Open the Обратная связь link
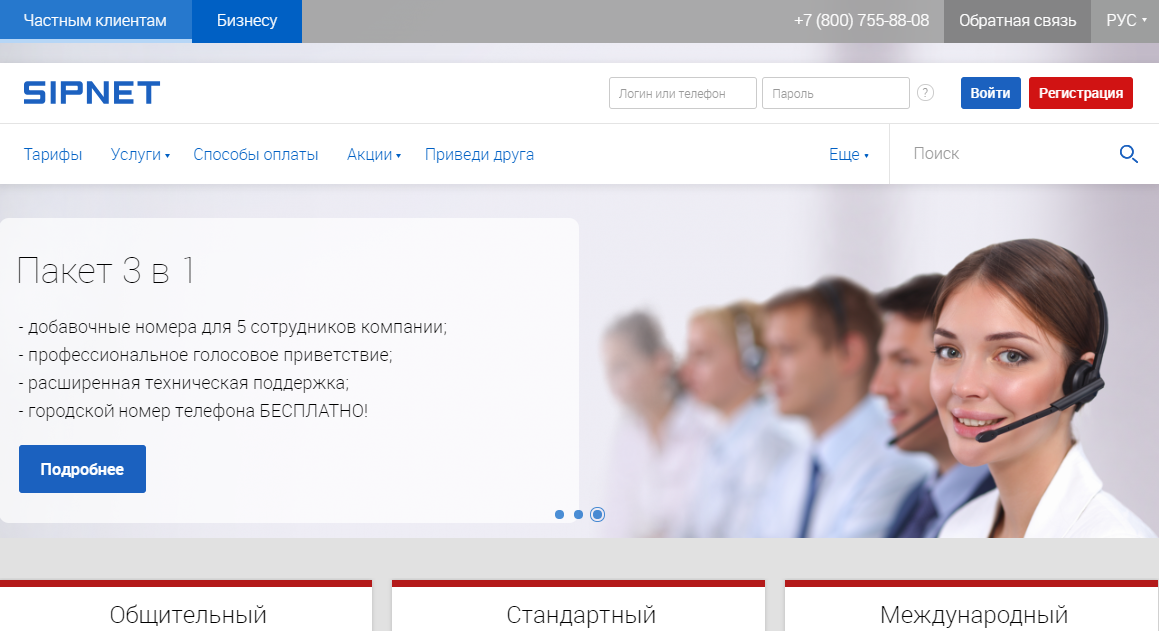Screen dimensions: 1159x631 tap(1017, 20)
